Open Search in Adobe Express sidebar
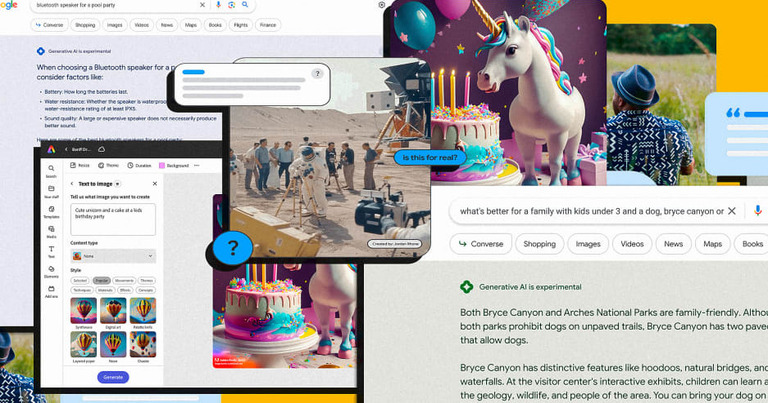 click(x=51, y=171)
